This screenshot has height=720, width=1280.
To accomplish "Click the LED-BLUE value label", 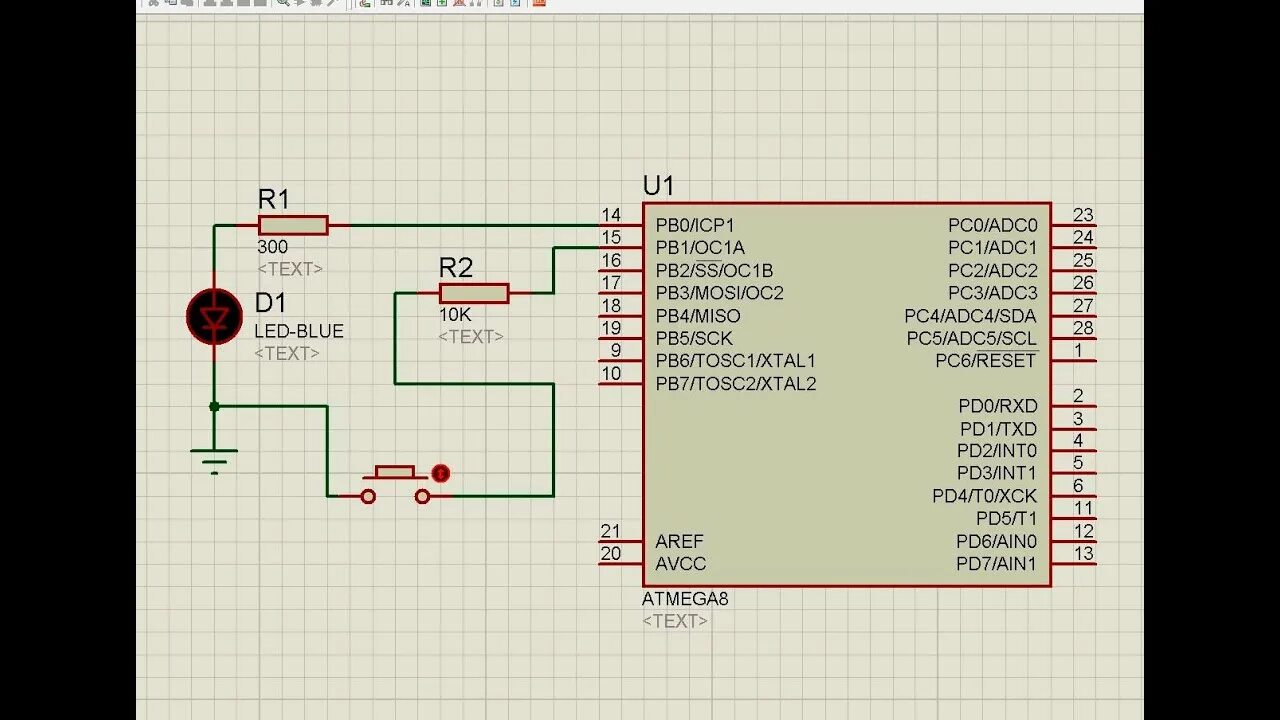I will [299, 331].
